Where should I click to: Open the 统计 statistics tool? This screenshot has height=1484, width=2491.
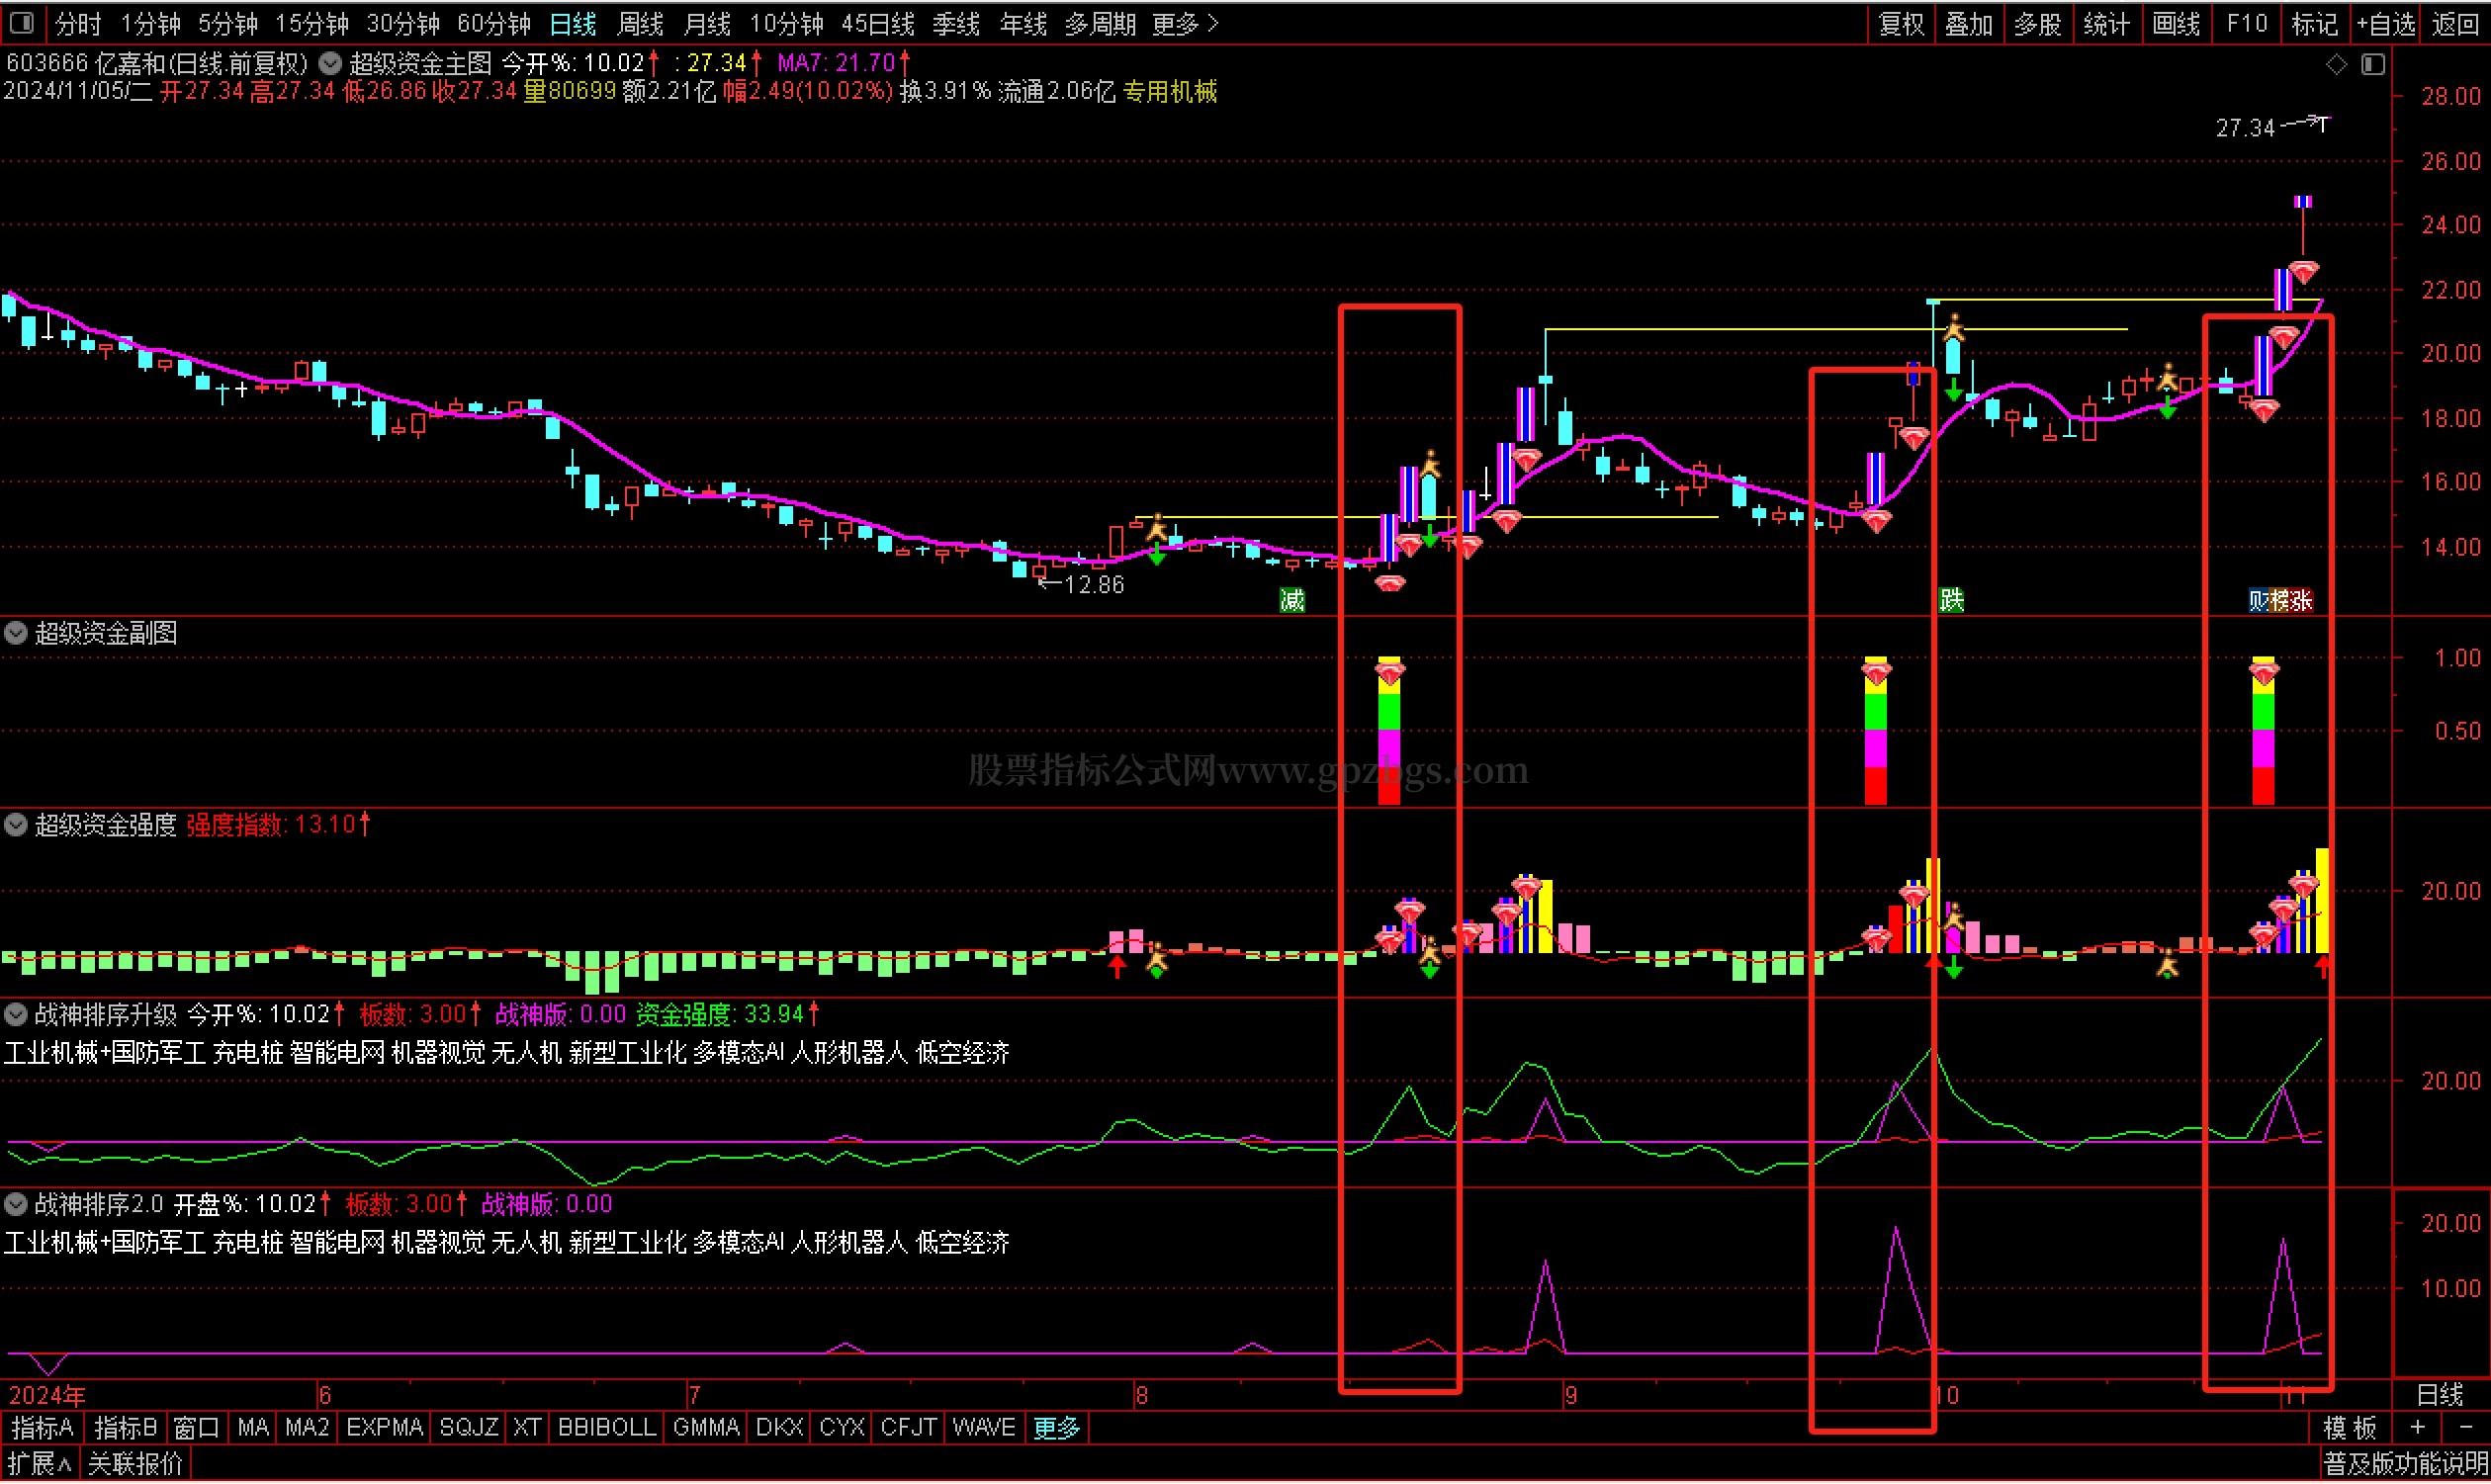2107,23
